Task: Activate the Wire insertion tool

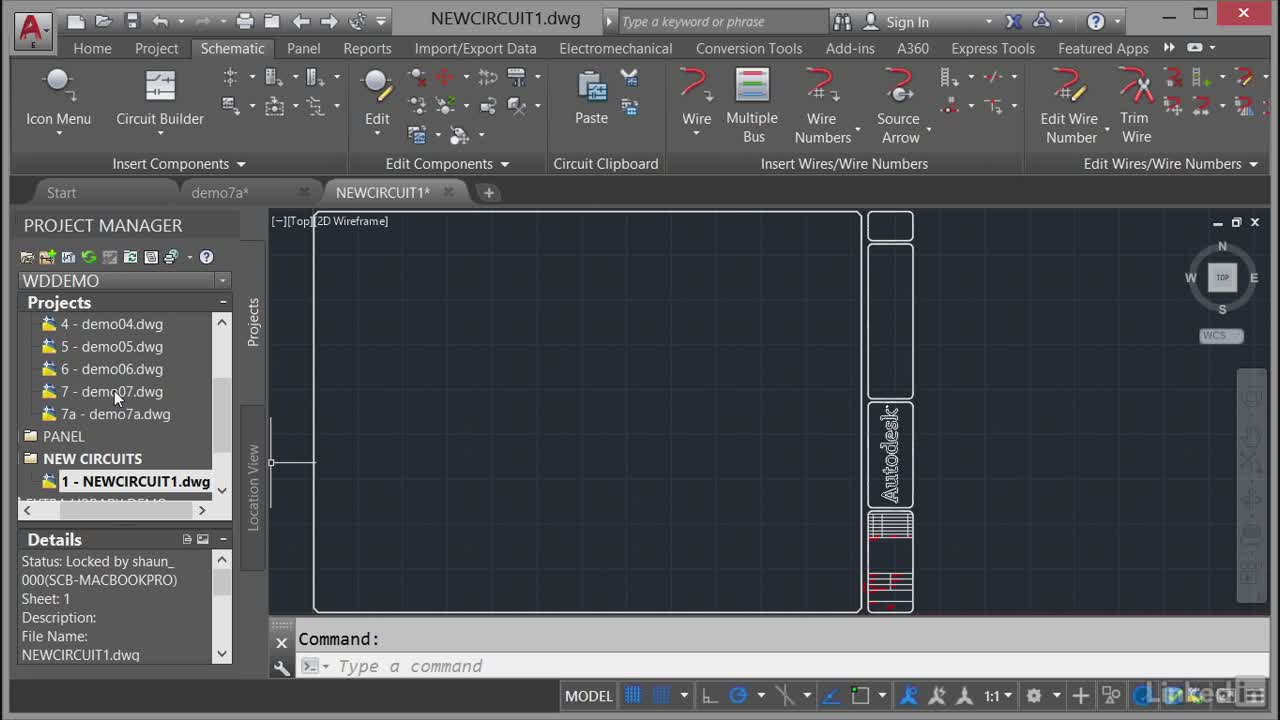Action: pyautogui.click(x=696, y=100)
